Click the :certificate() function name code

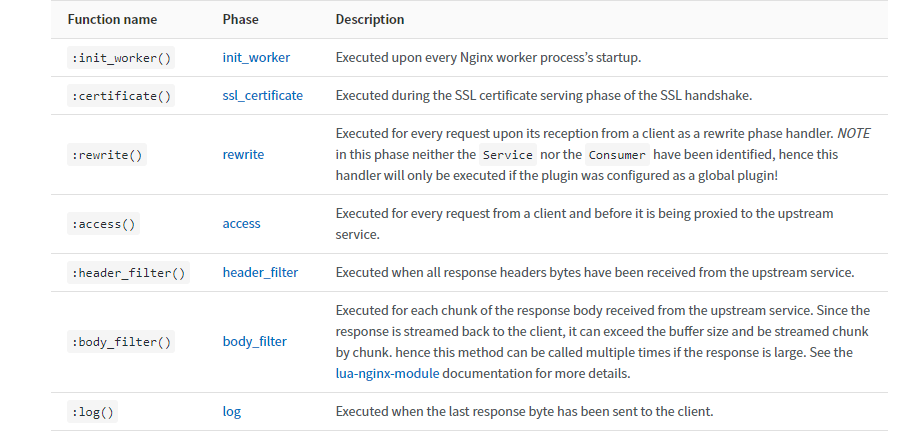[x=121, y=96]
